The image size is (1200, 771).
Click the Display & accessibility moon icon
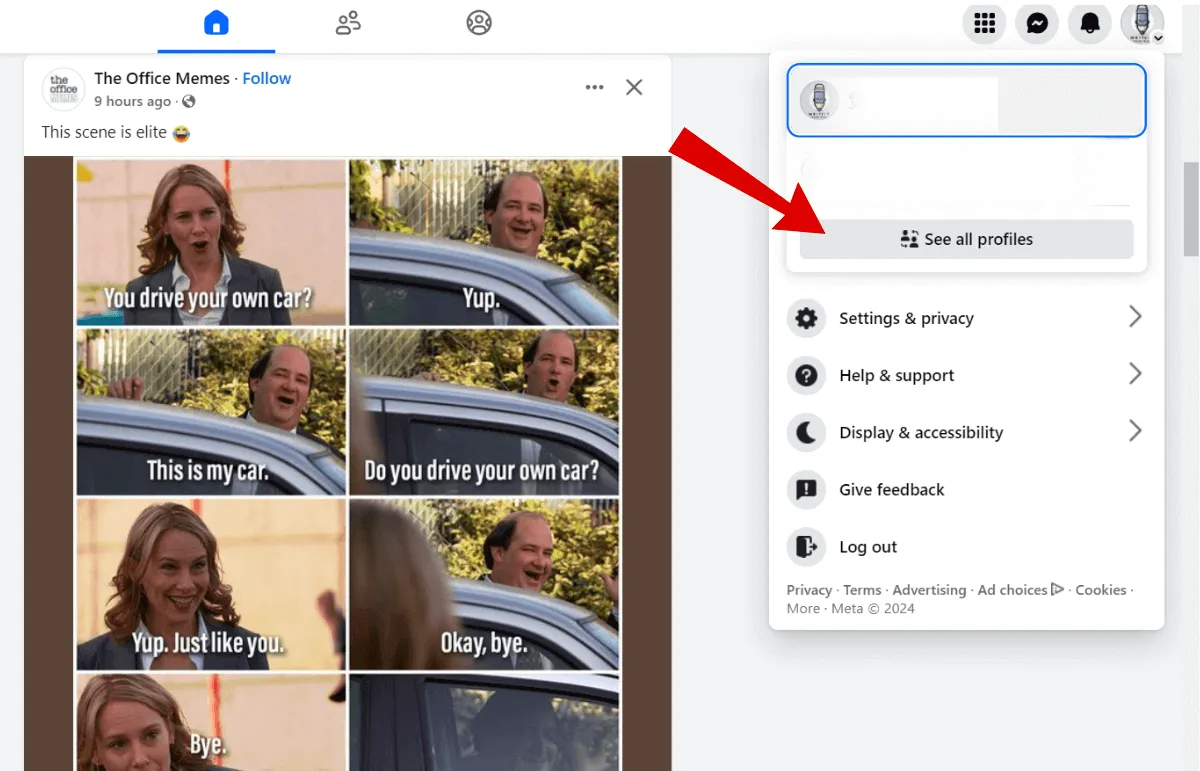[x=806, y=432]
